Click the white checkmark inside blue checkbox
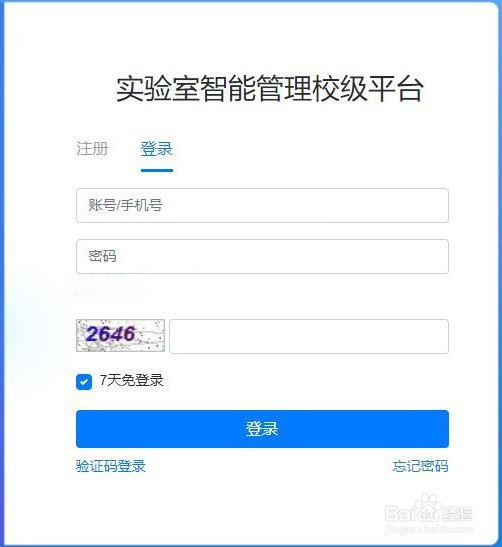The image size is (502, 547). 84,382
